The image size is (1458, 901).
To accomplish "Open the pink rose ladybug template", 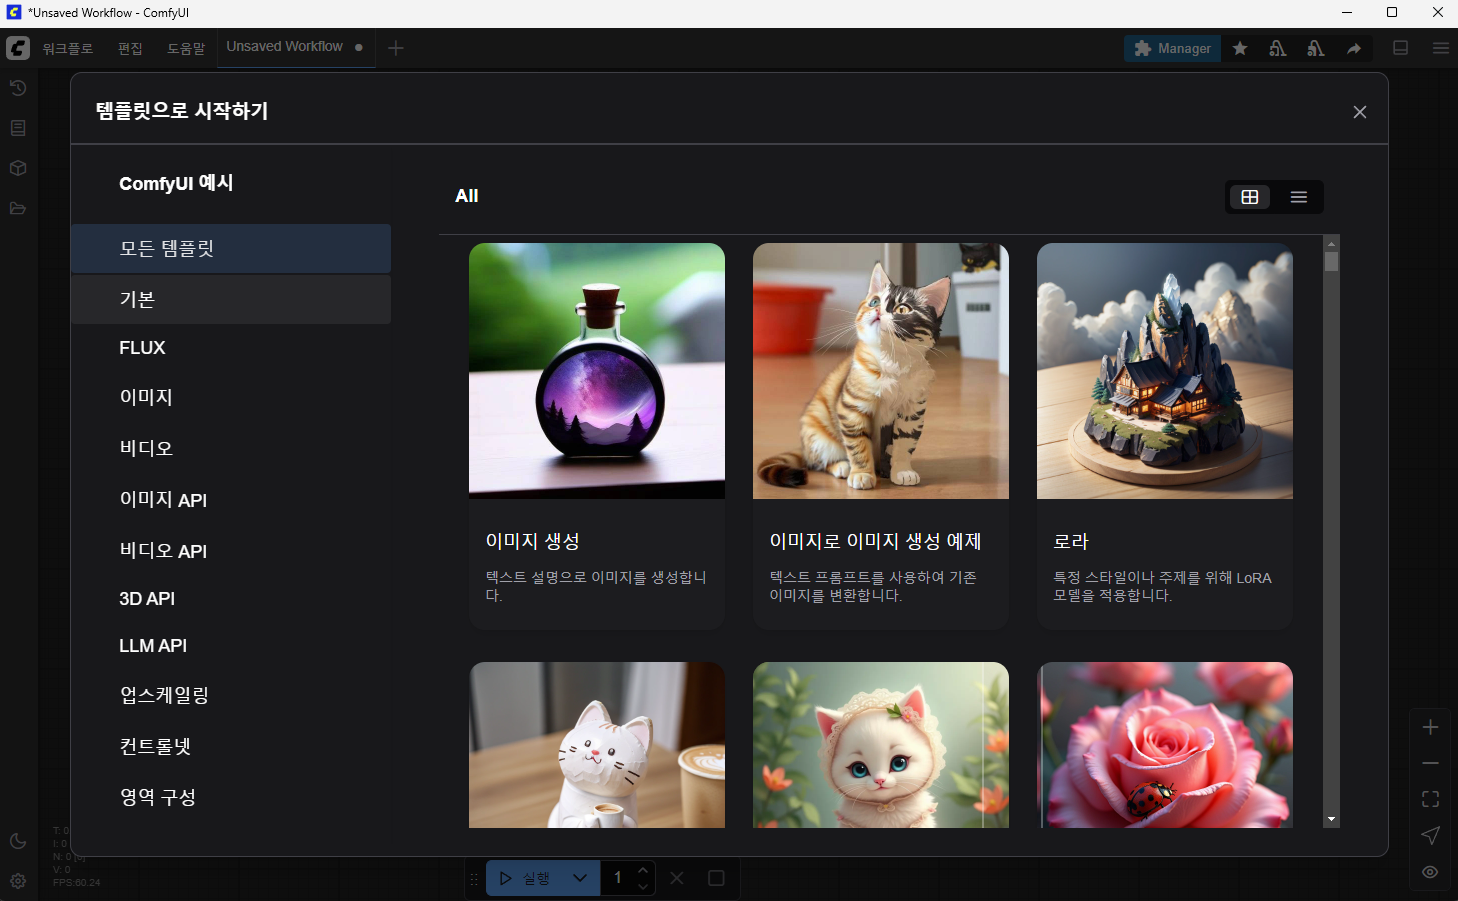I will 1165,745.
